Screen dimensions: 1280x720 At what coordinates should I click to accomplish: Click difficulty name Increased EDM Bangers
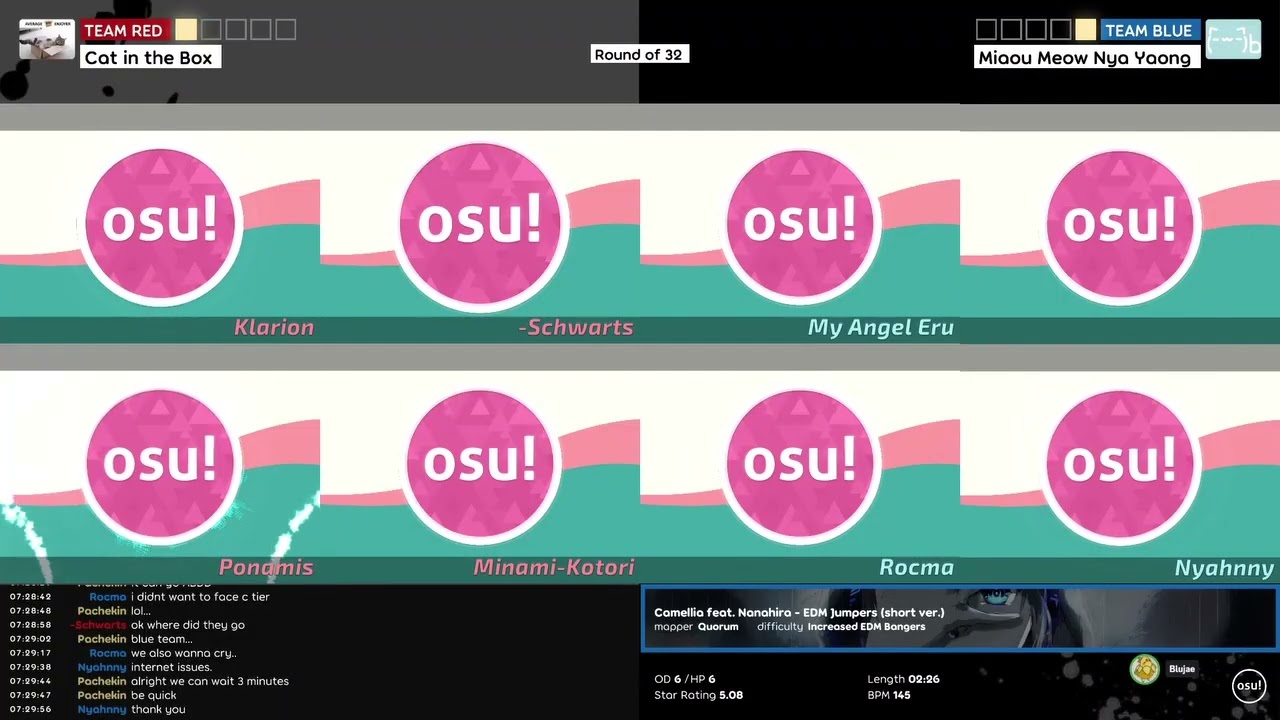coord(866,627)
